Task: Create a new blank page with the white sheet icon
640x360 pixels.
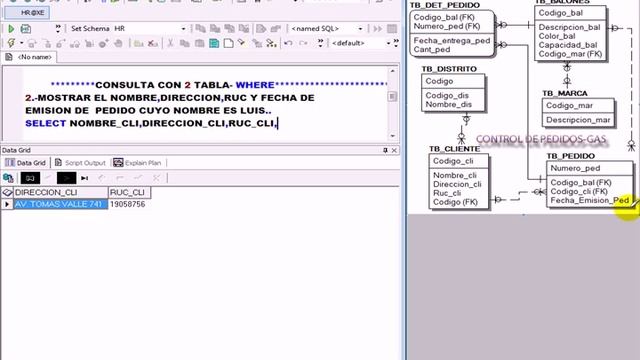Action: pos(229,43)
